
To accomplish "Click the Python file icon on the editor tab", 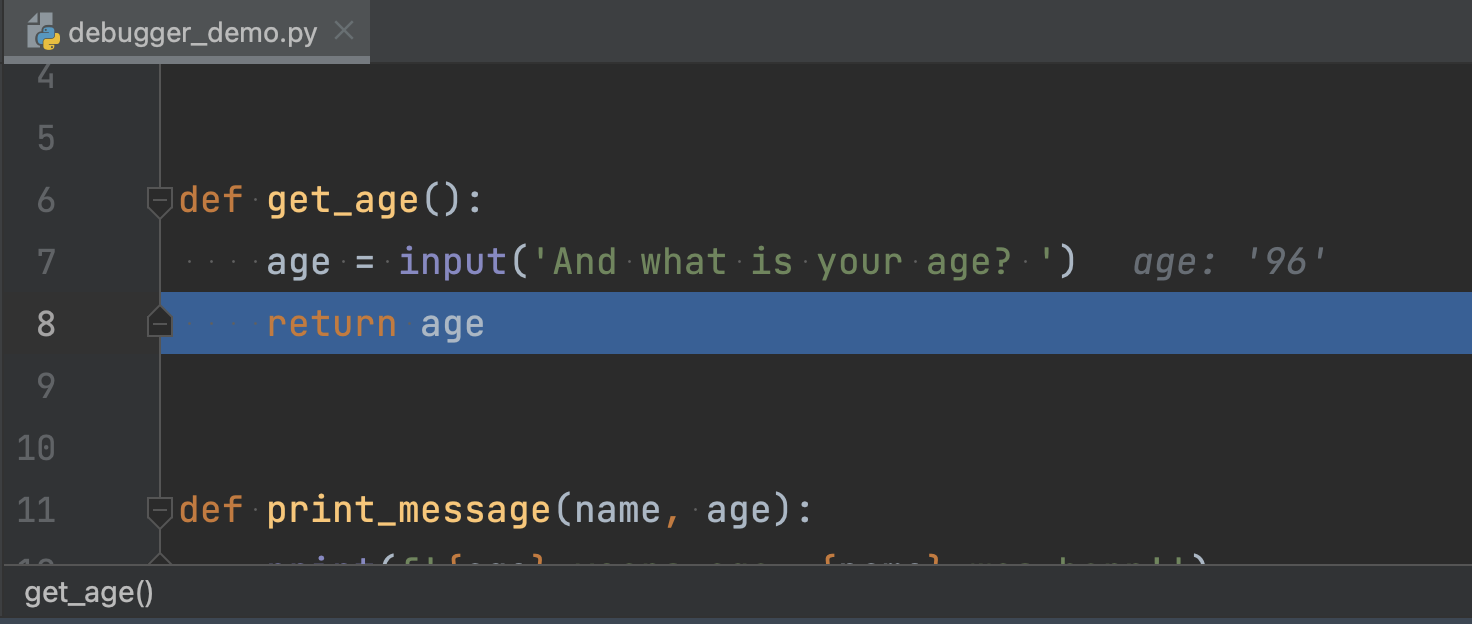I will [x=42, y=31].
